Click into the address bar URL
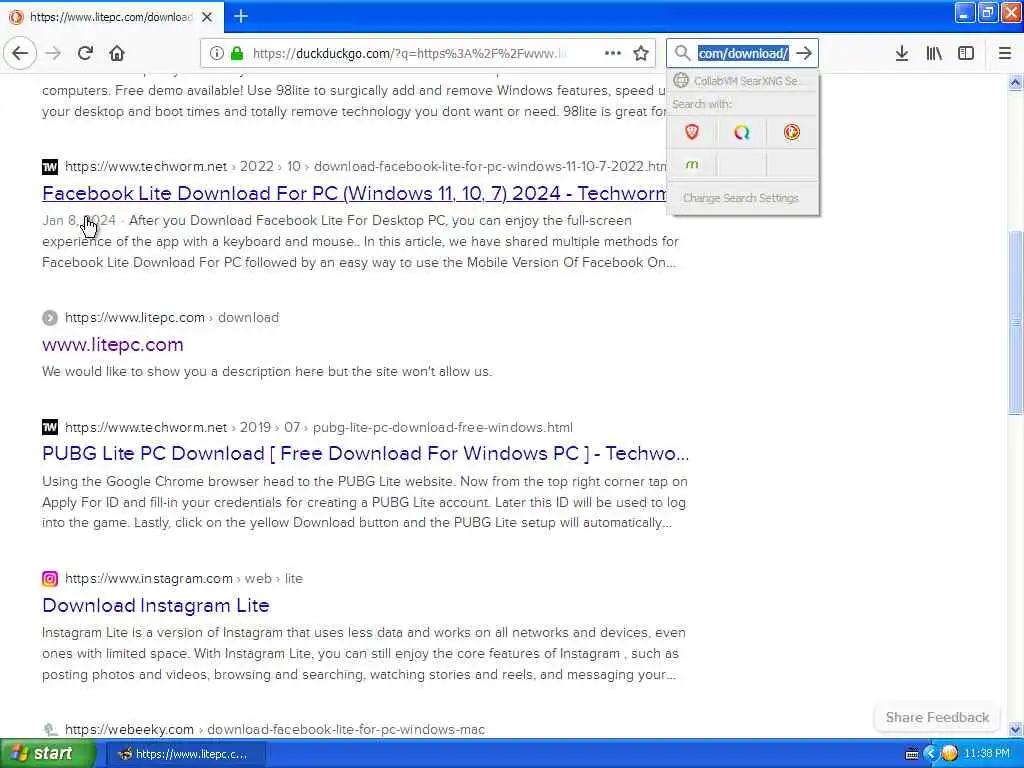 point(410,54)
